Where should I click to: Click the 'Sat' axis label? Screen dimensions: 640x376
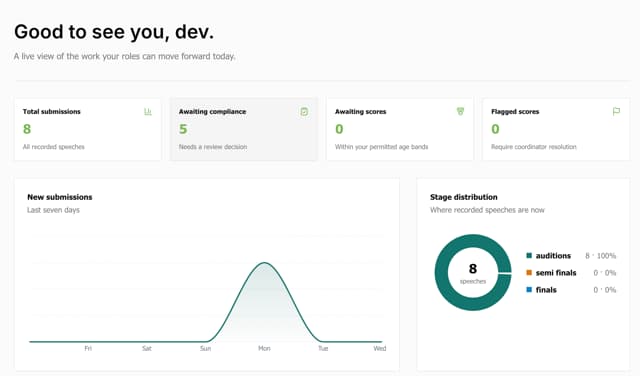[147, 348]
